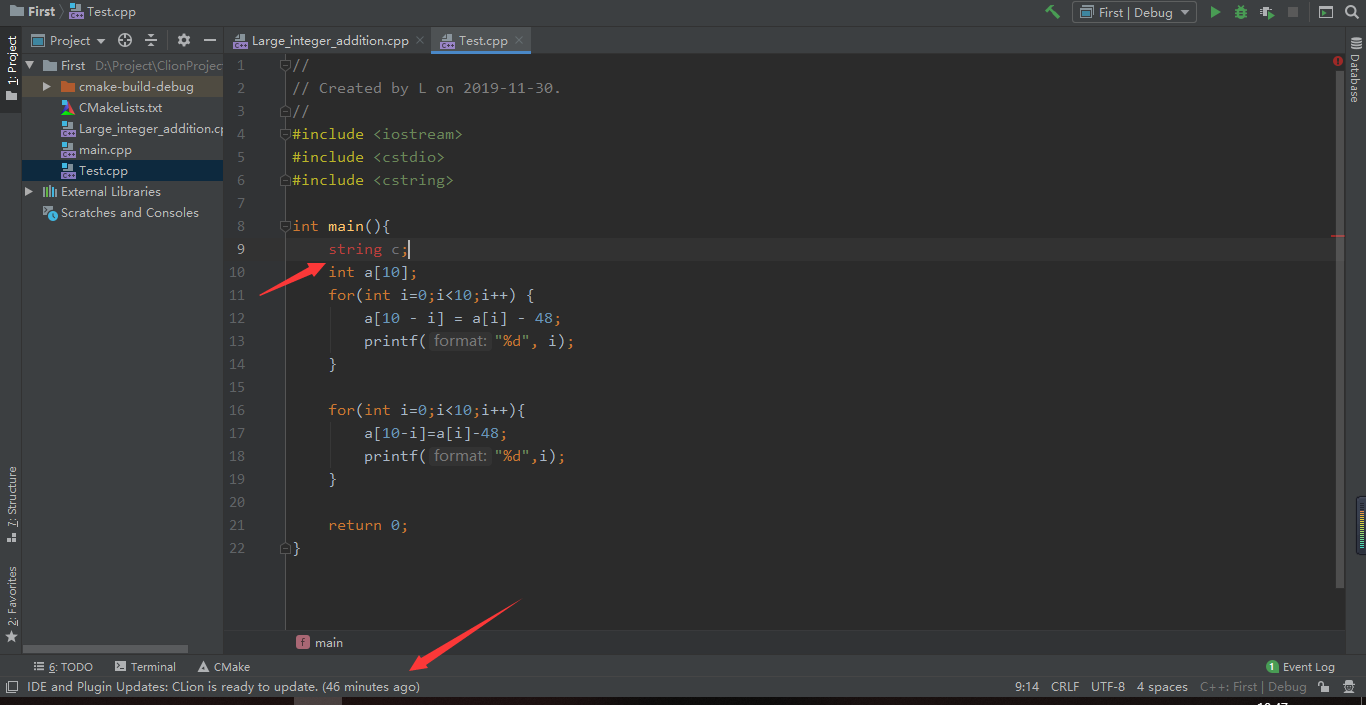Open the CMake tool window
Viewport: 1366px width, 705px height.
[224, 667]
